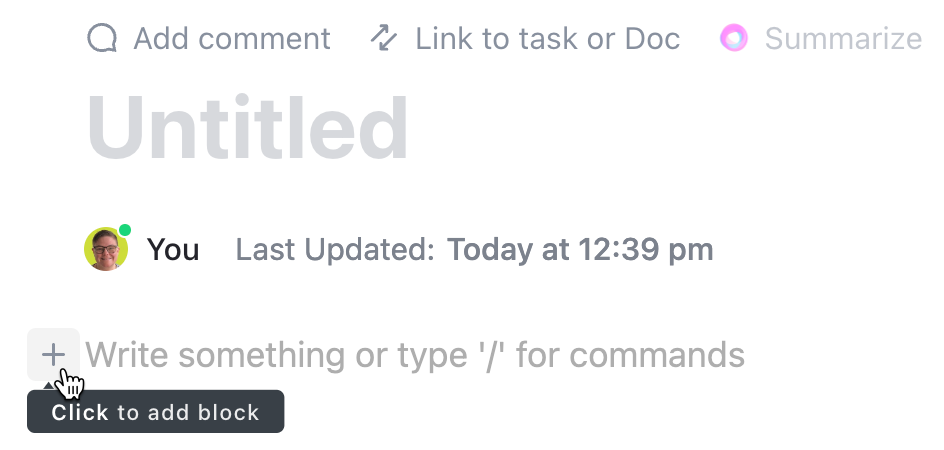Screen dimensions: 944x450
Task: Click the Summarize AI gradient orb icon
Action: tap(734, 39)
